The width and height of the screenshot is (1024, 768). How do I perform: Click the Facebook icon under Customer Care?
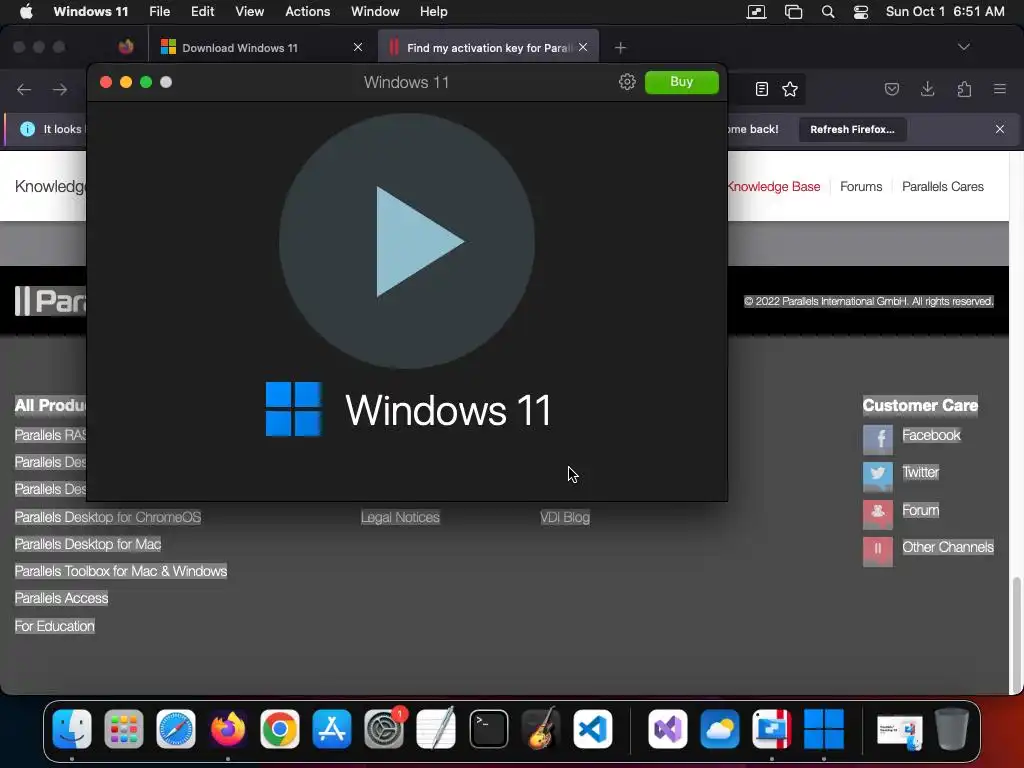coord(878,440)
